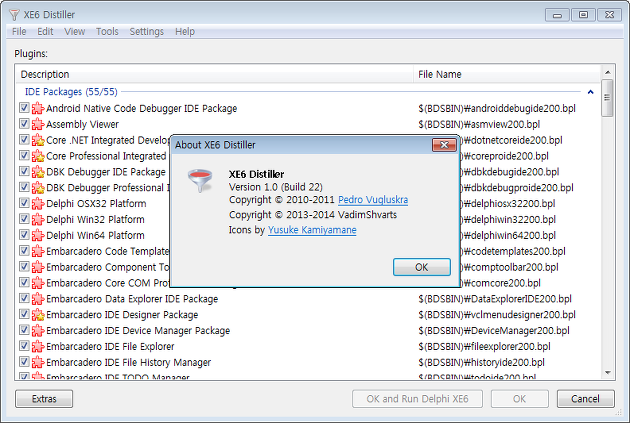The width and height of the screenshot is (630, 423).
Task: Disable the Delphi Win64 Platform checkbox
Action: coord(24,235)
